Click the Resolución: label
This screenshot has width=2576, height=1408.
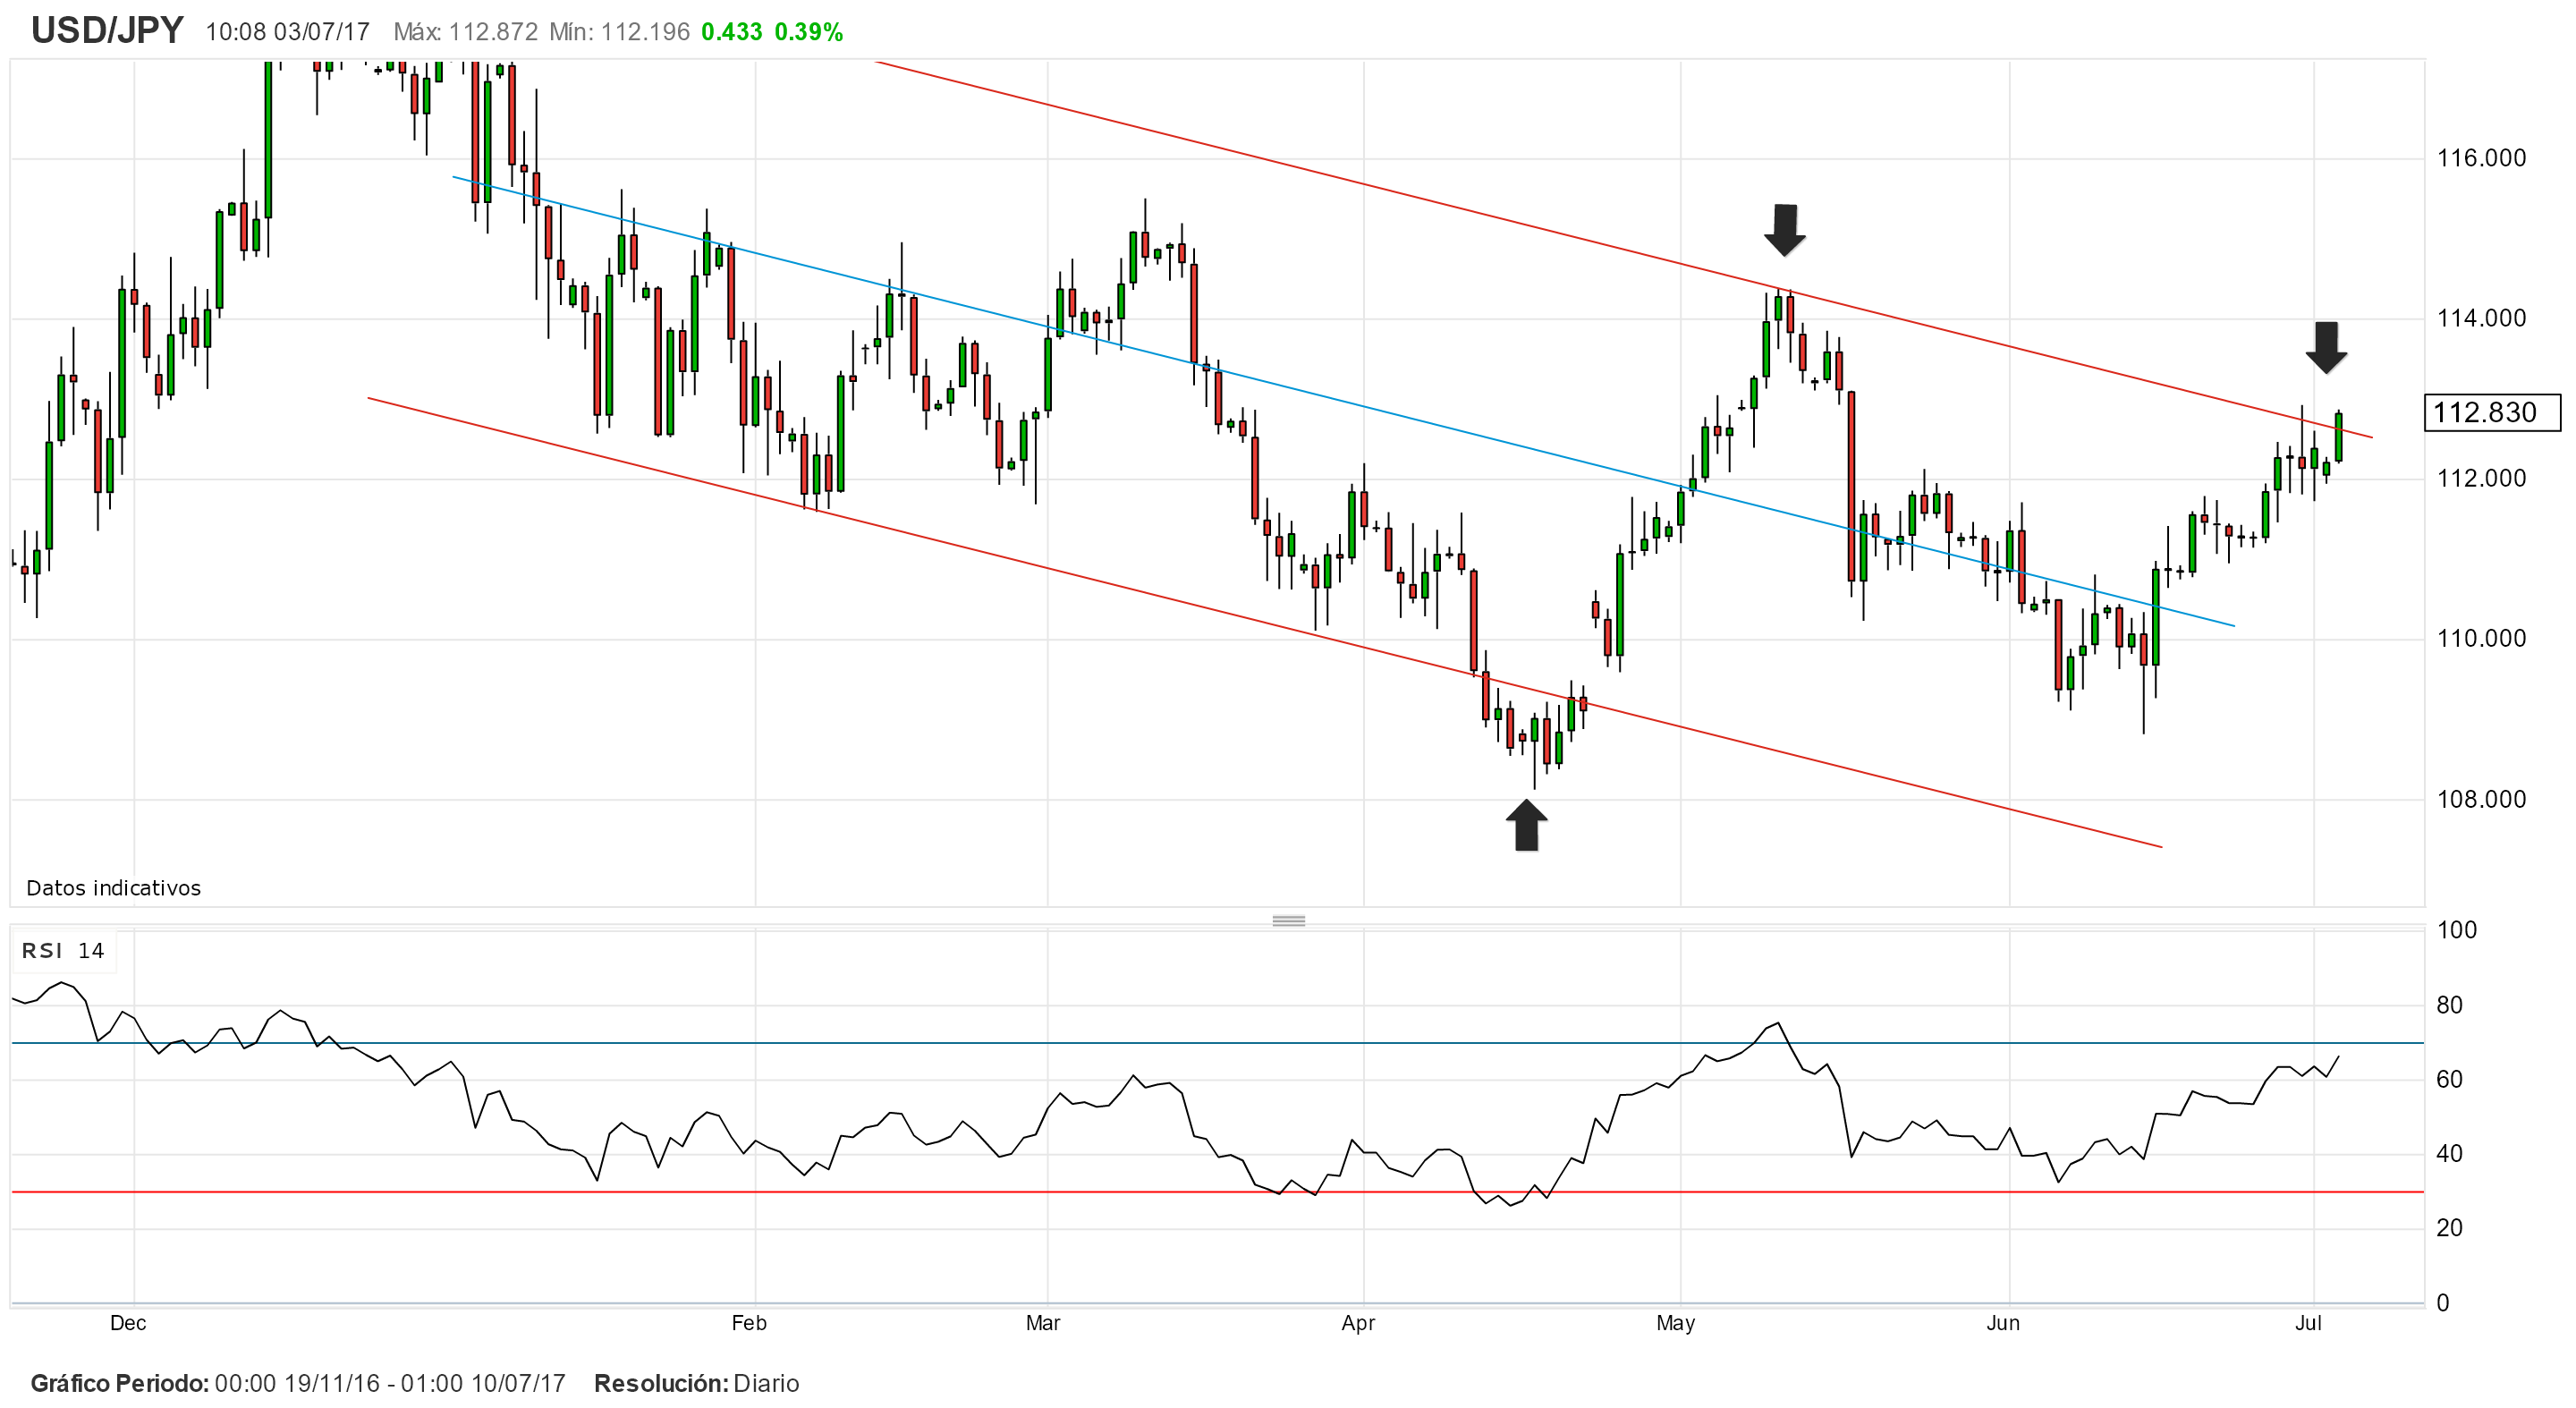(x=661, y=1384)
